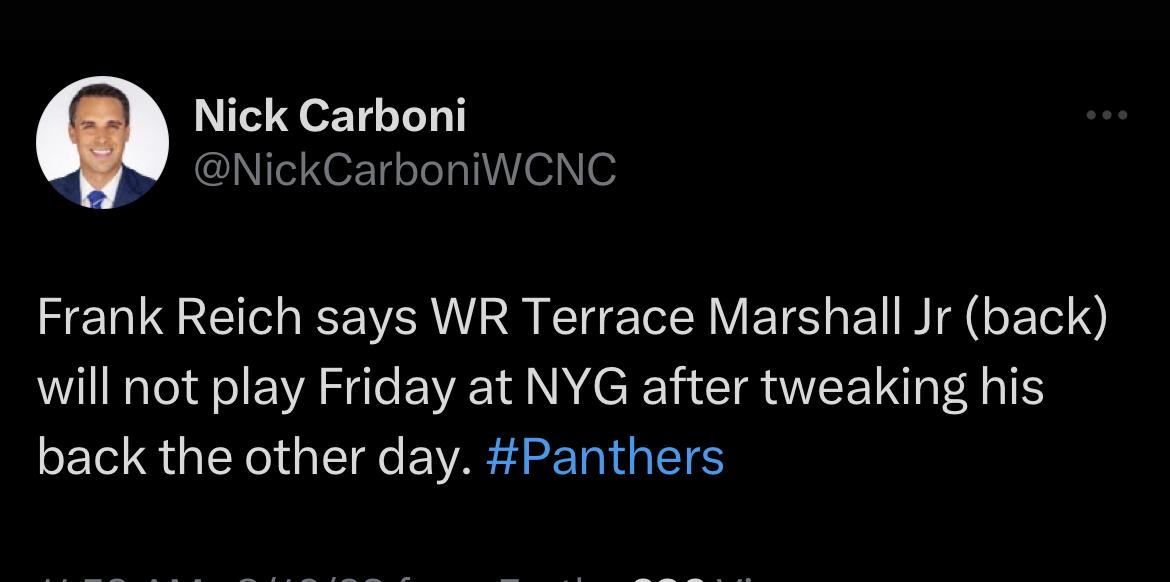
Task: Click the phrase "other day" on the last line
Action: (x=382, y=457)
